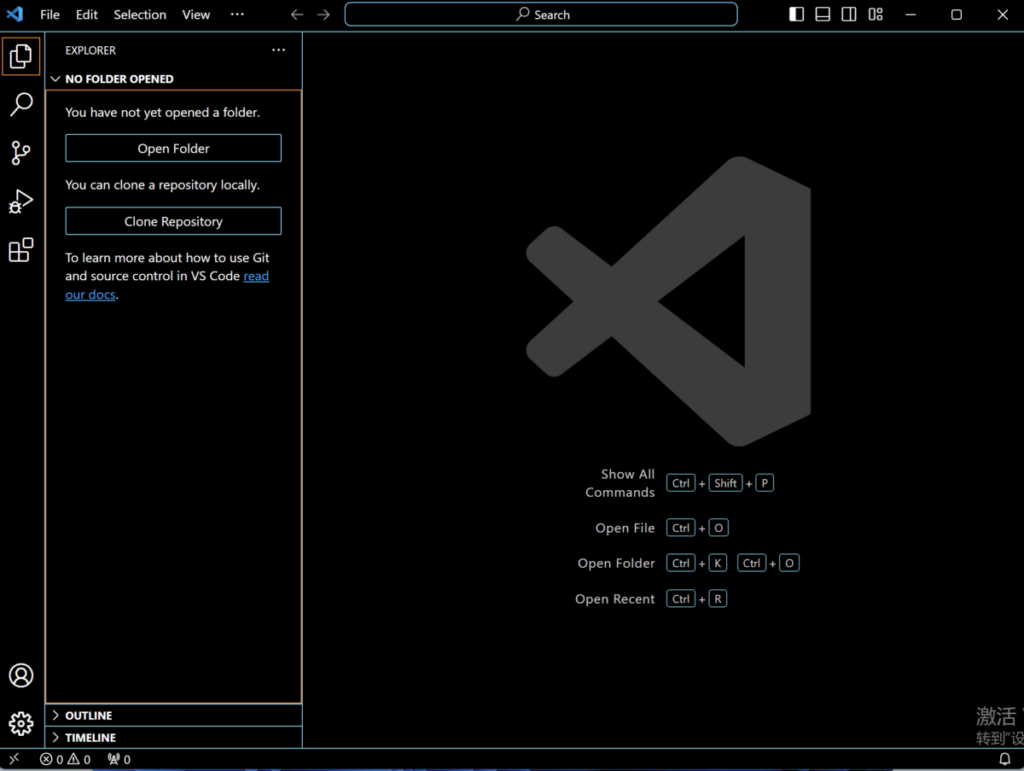The height and width of the screenshot is (771, 1024).
Task: Go forward with the right arrow
Action: click(323, 14)
